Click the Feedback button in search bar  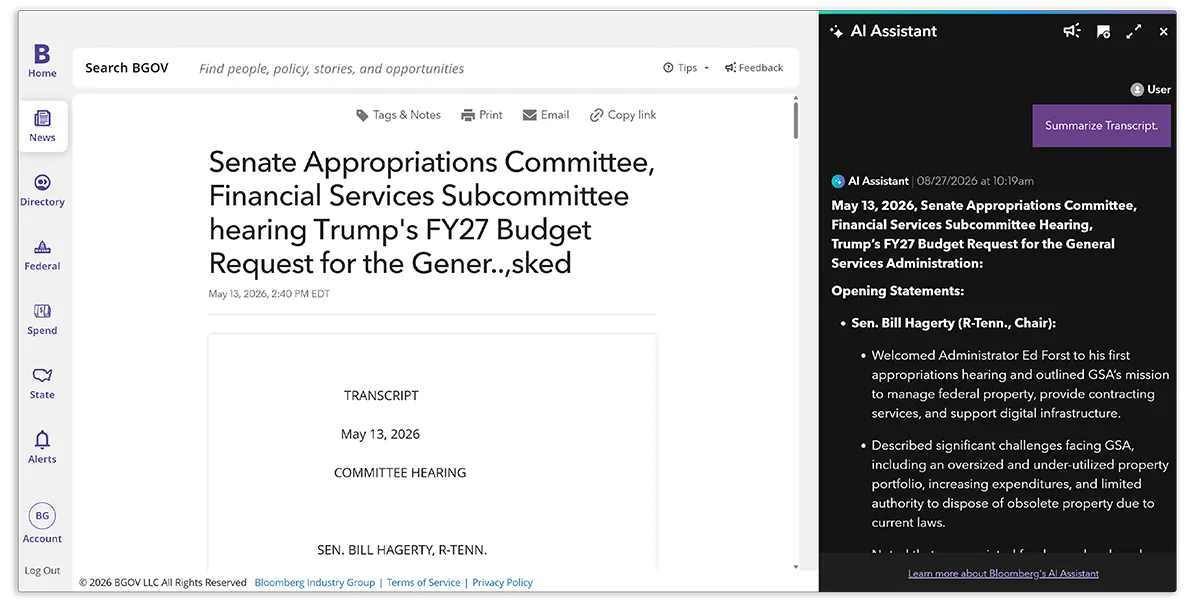pos(754,68)
